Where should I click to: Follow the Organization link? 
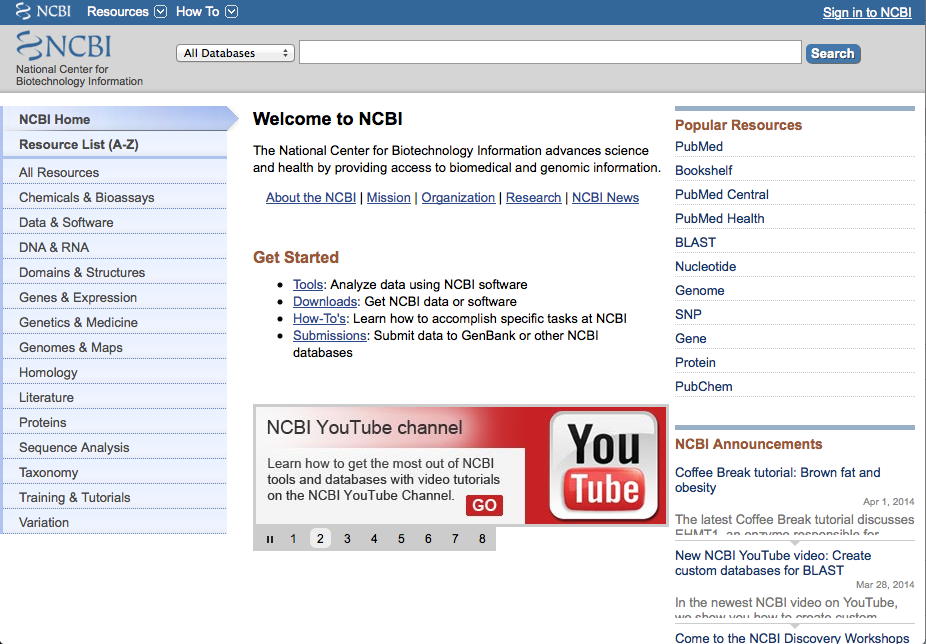point(458,197)
